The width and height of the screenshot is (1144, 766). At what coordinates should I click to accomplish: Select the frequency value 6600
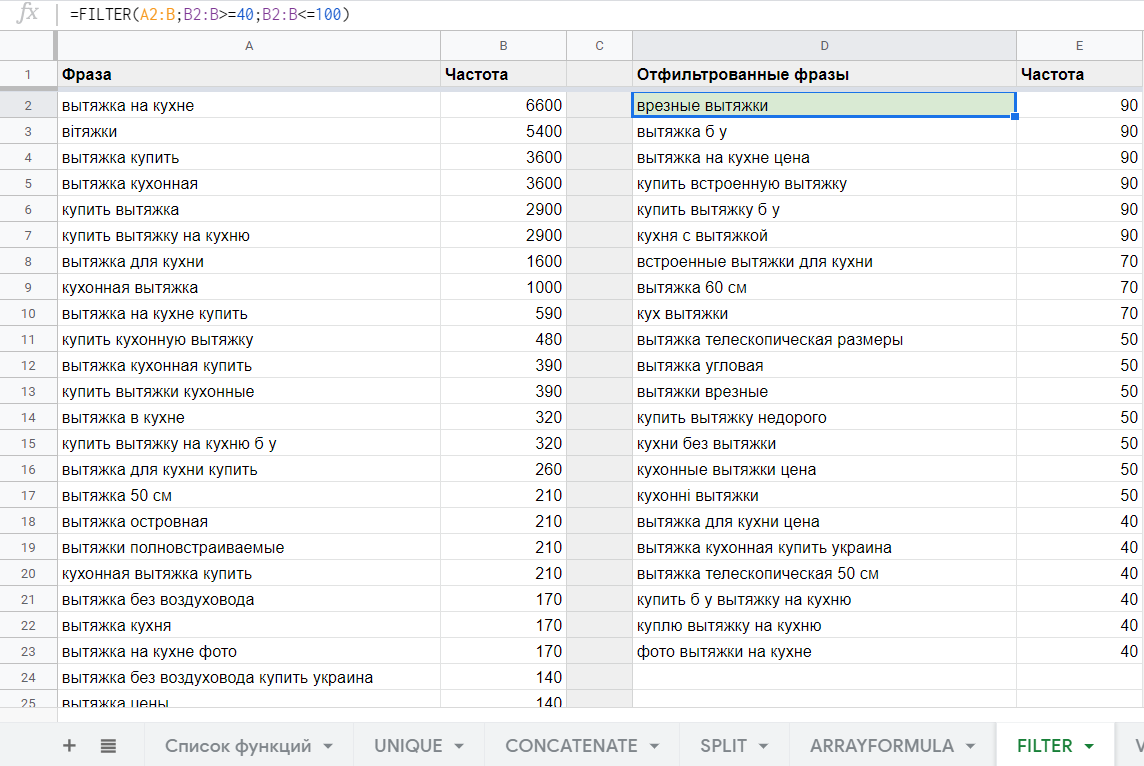(x=503, y=106)
